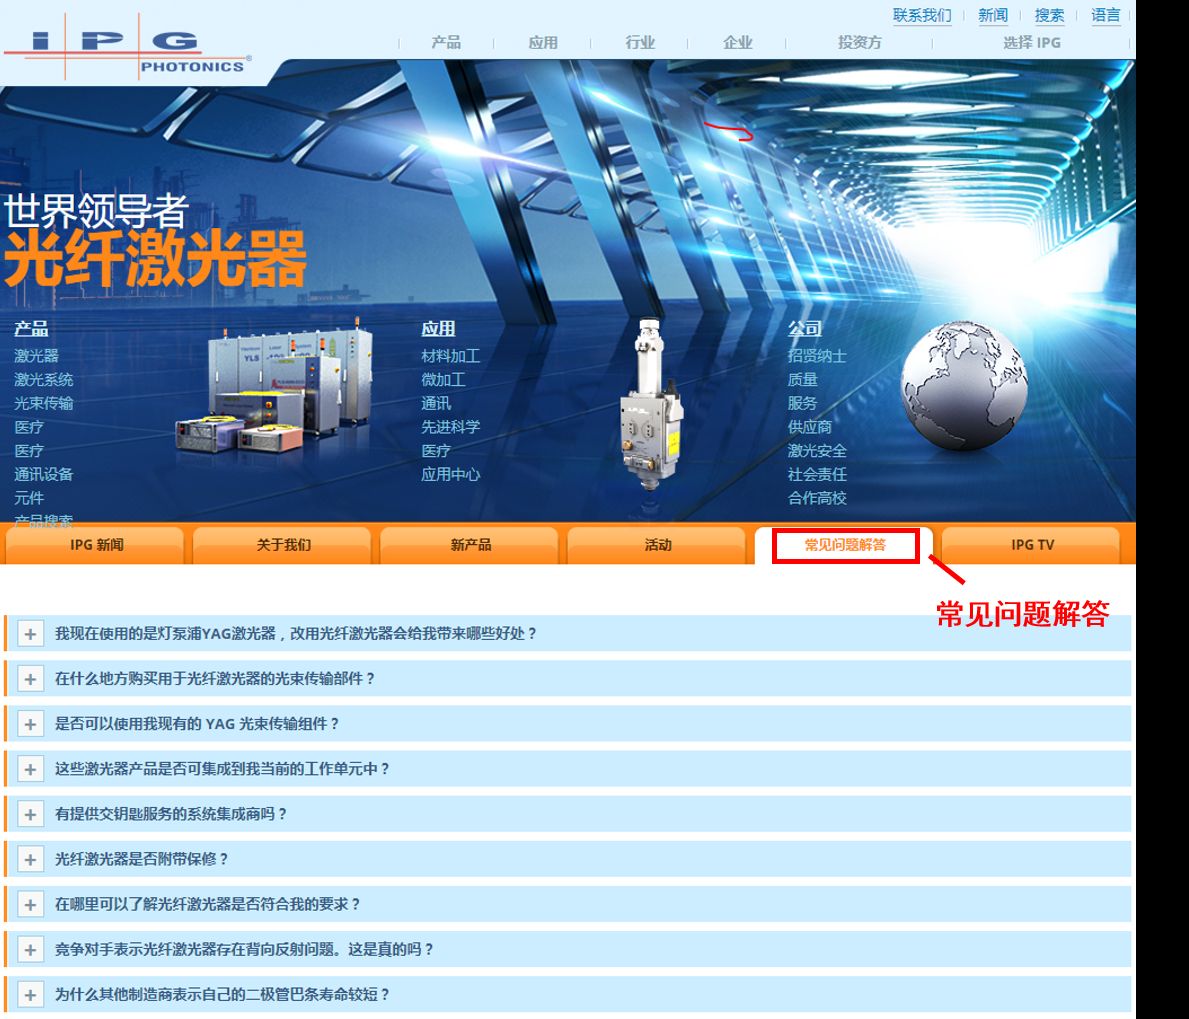Click the 新闻 link at top
The image size is (1189, 1019).
point(993,15)
